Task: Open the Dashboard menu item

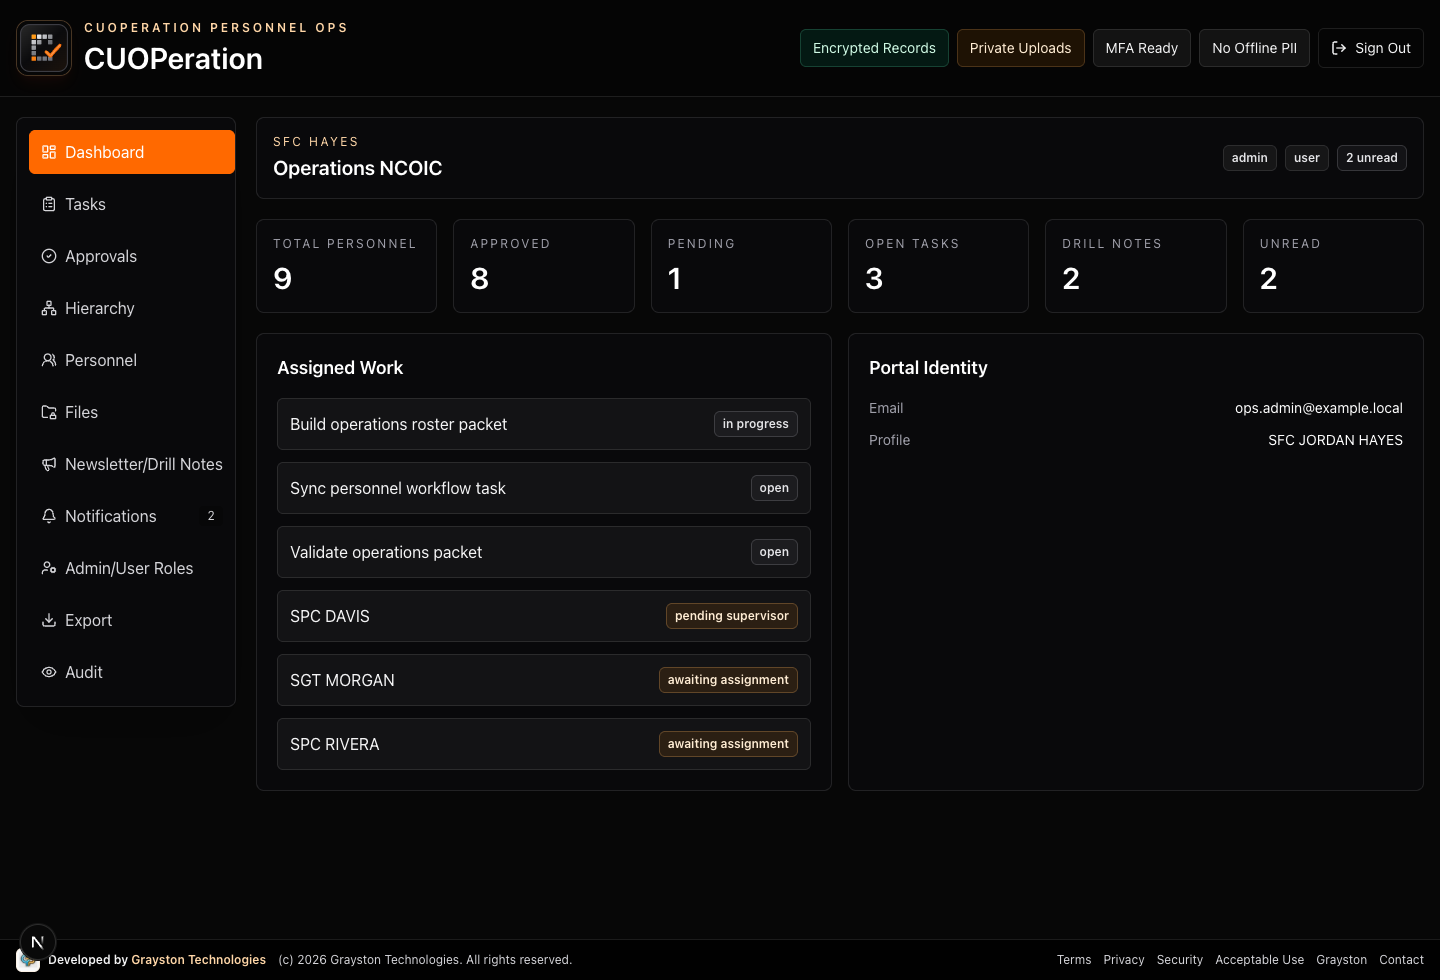Action: point(132,152)
